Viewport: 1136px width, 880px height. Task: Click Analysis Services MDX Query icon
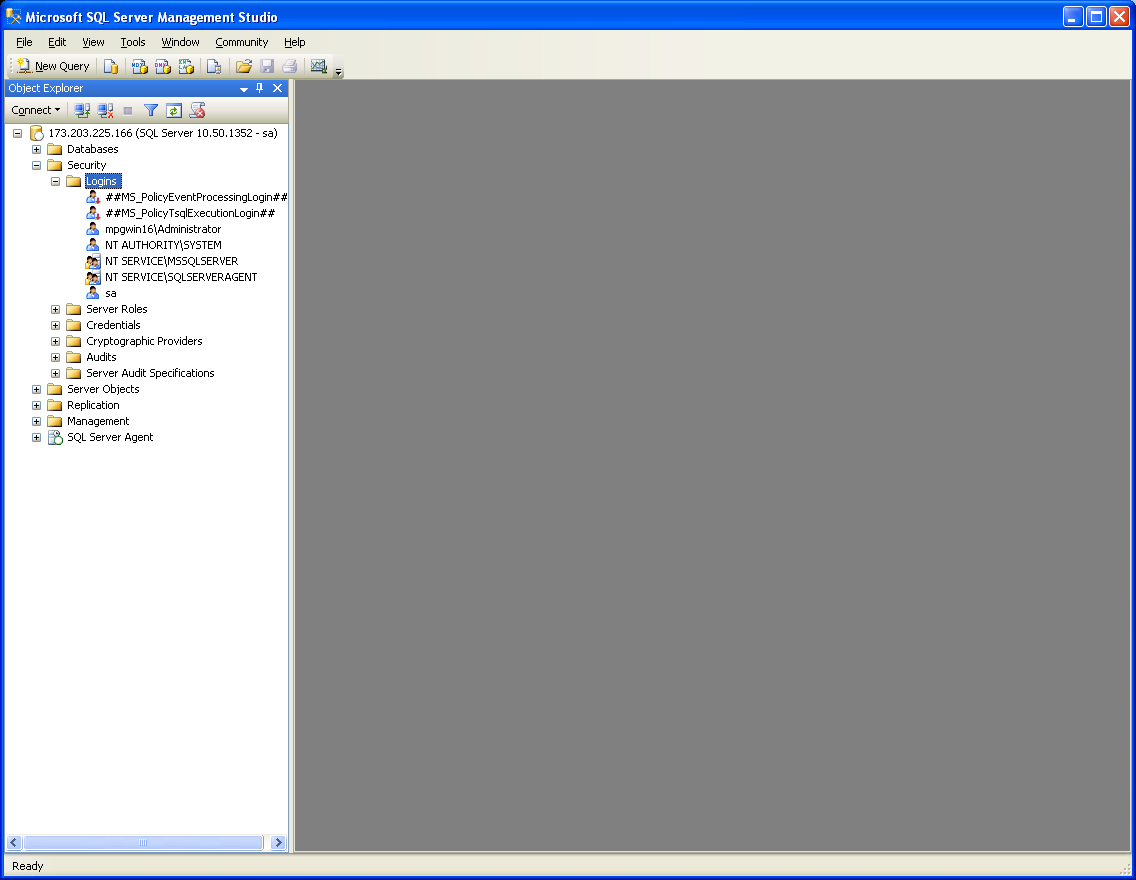tap(139, 67)
